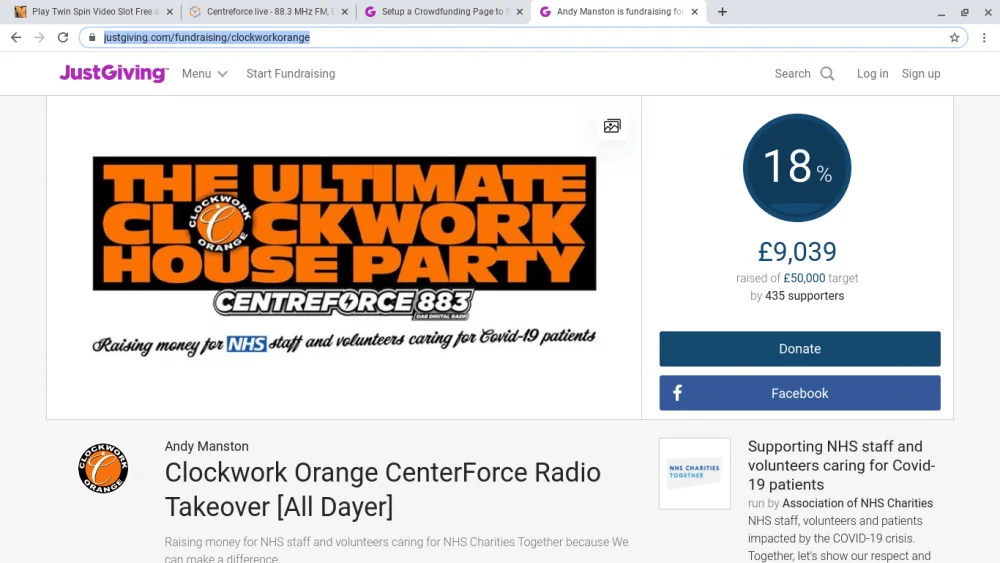Bookmark this page with the star icon
The image size is (1000, 563).
point(954,38)
